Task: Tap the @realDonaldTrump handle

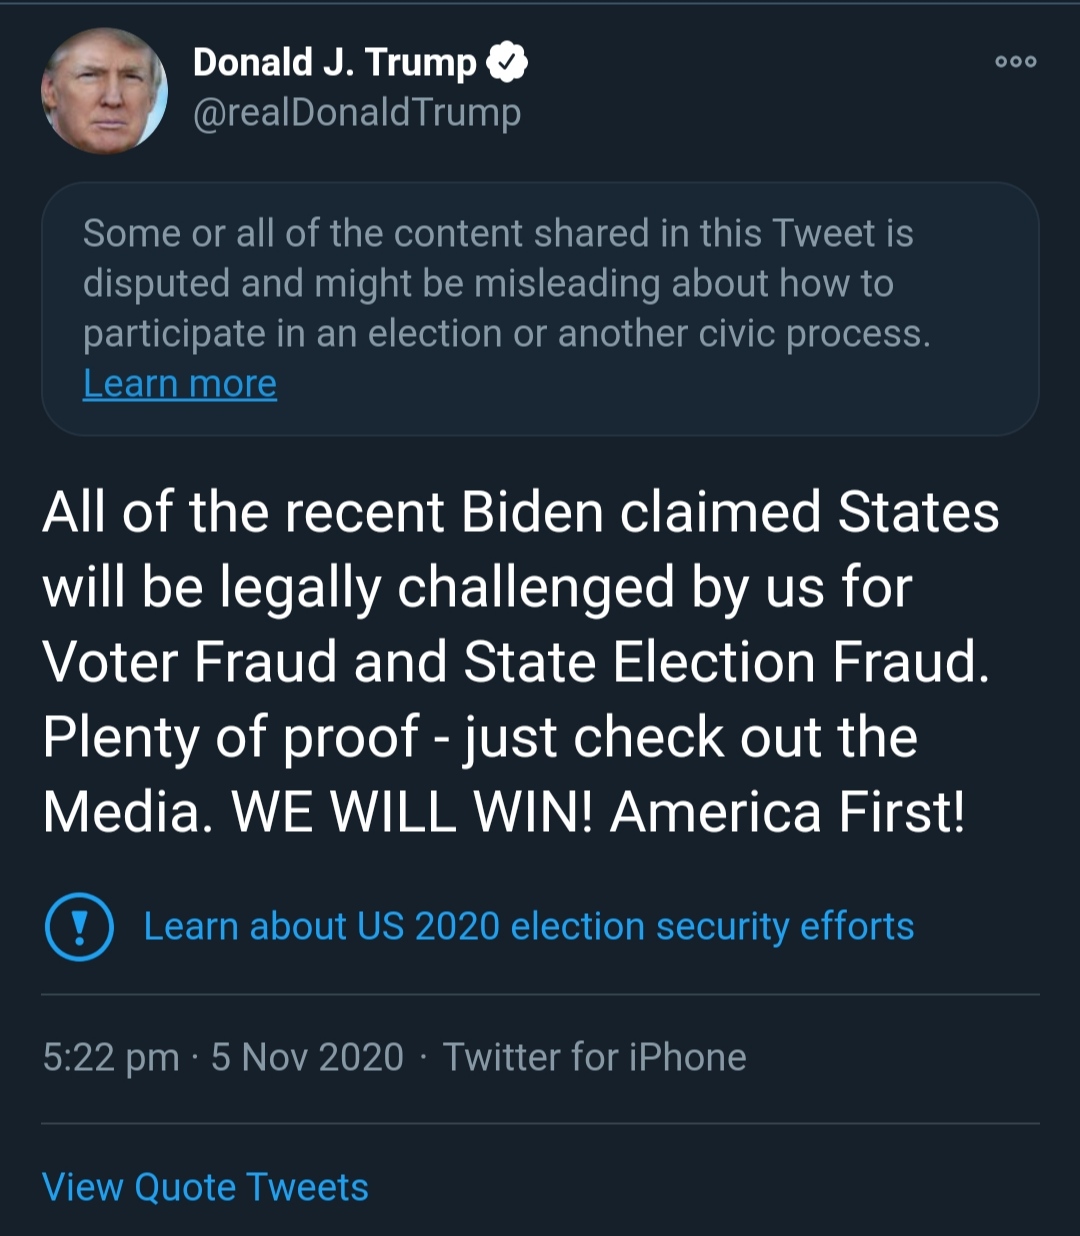Action: click(356, 112)
